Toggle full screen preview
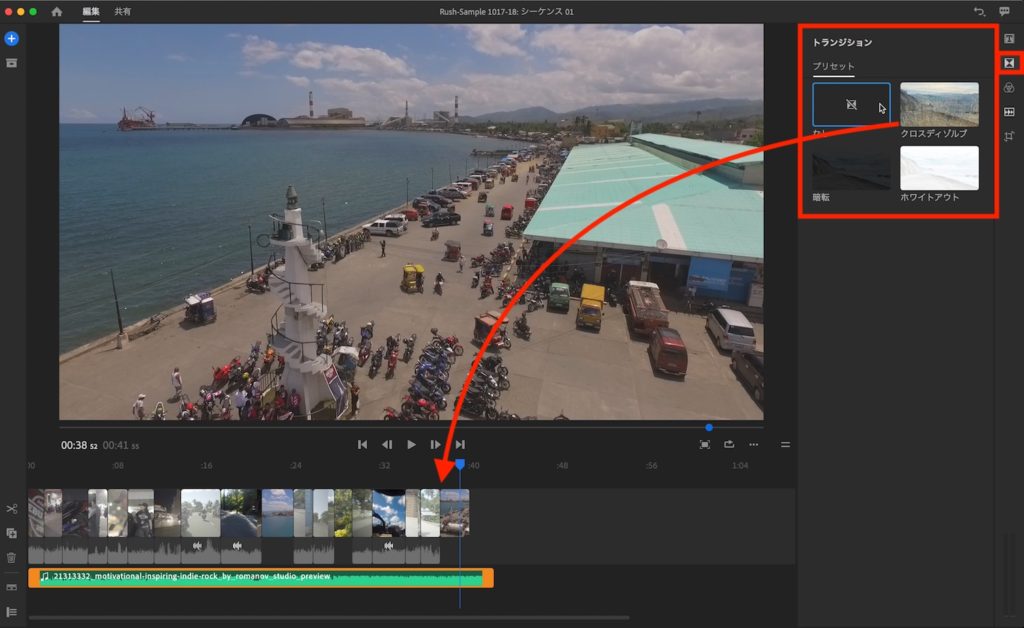 pos(705,444)
